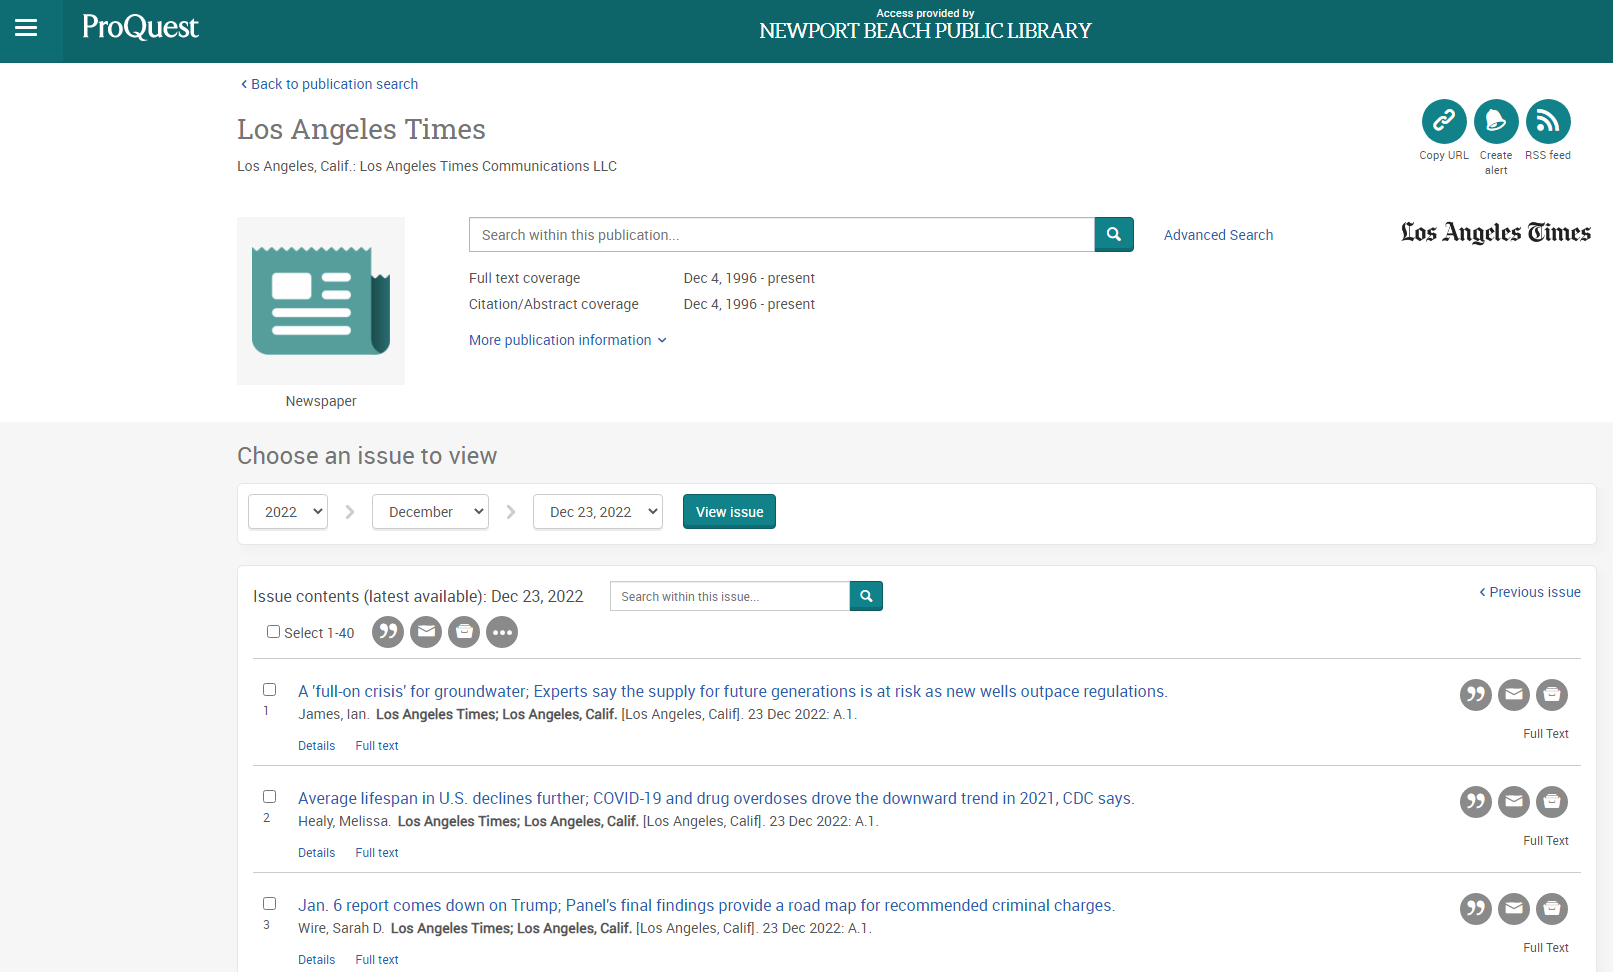
Task: Create an alert for this publication
Action: 1496,122
